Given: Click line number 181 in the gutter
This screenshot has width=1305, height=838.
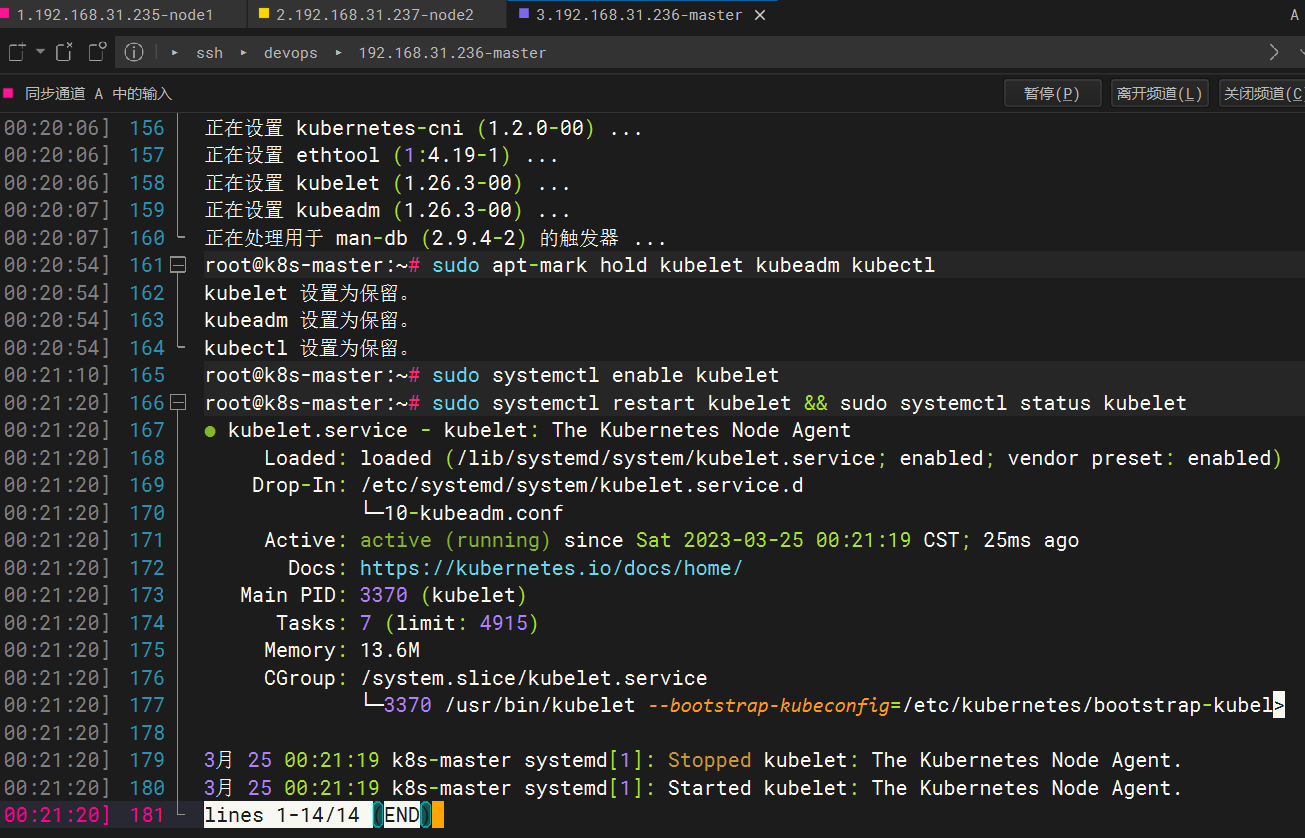Looking at the screenshot, I should 147,815.
